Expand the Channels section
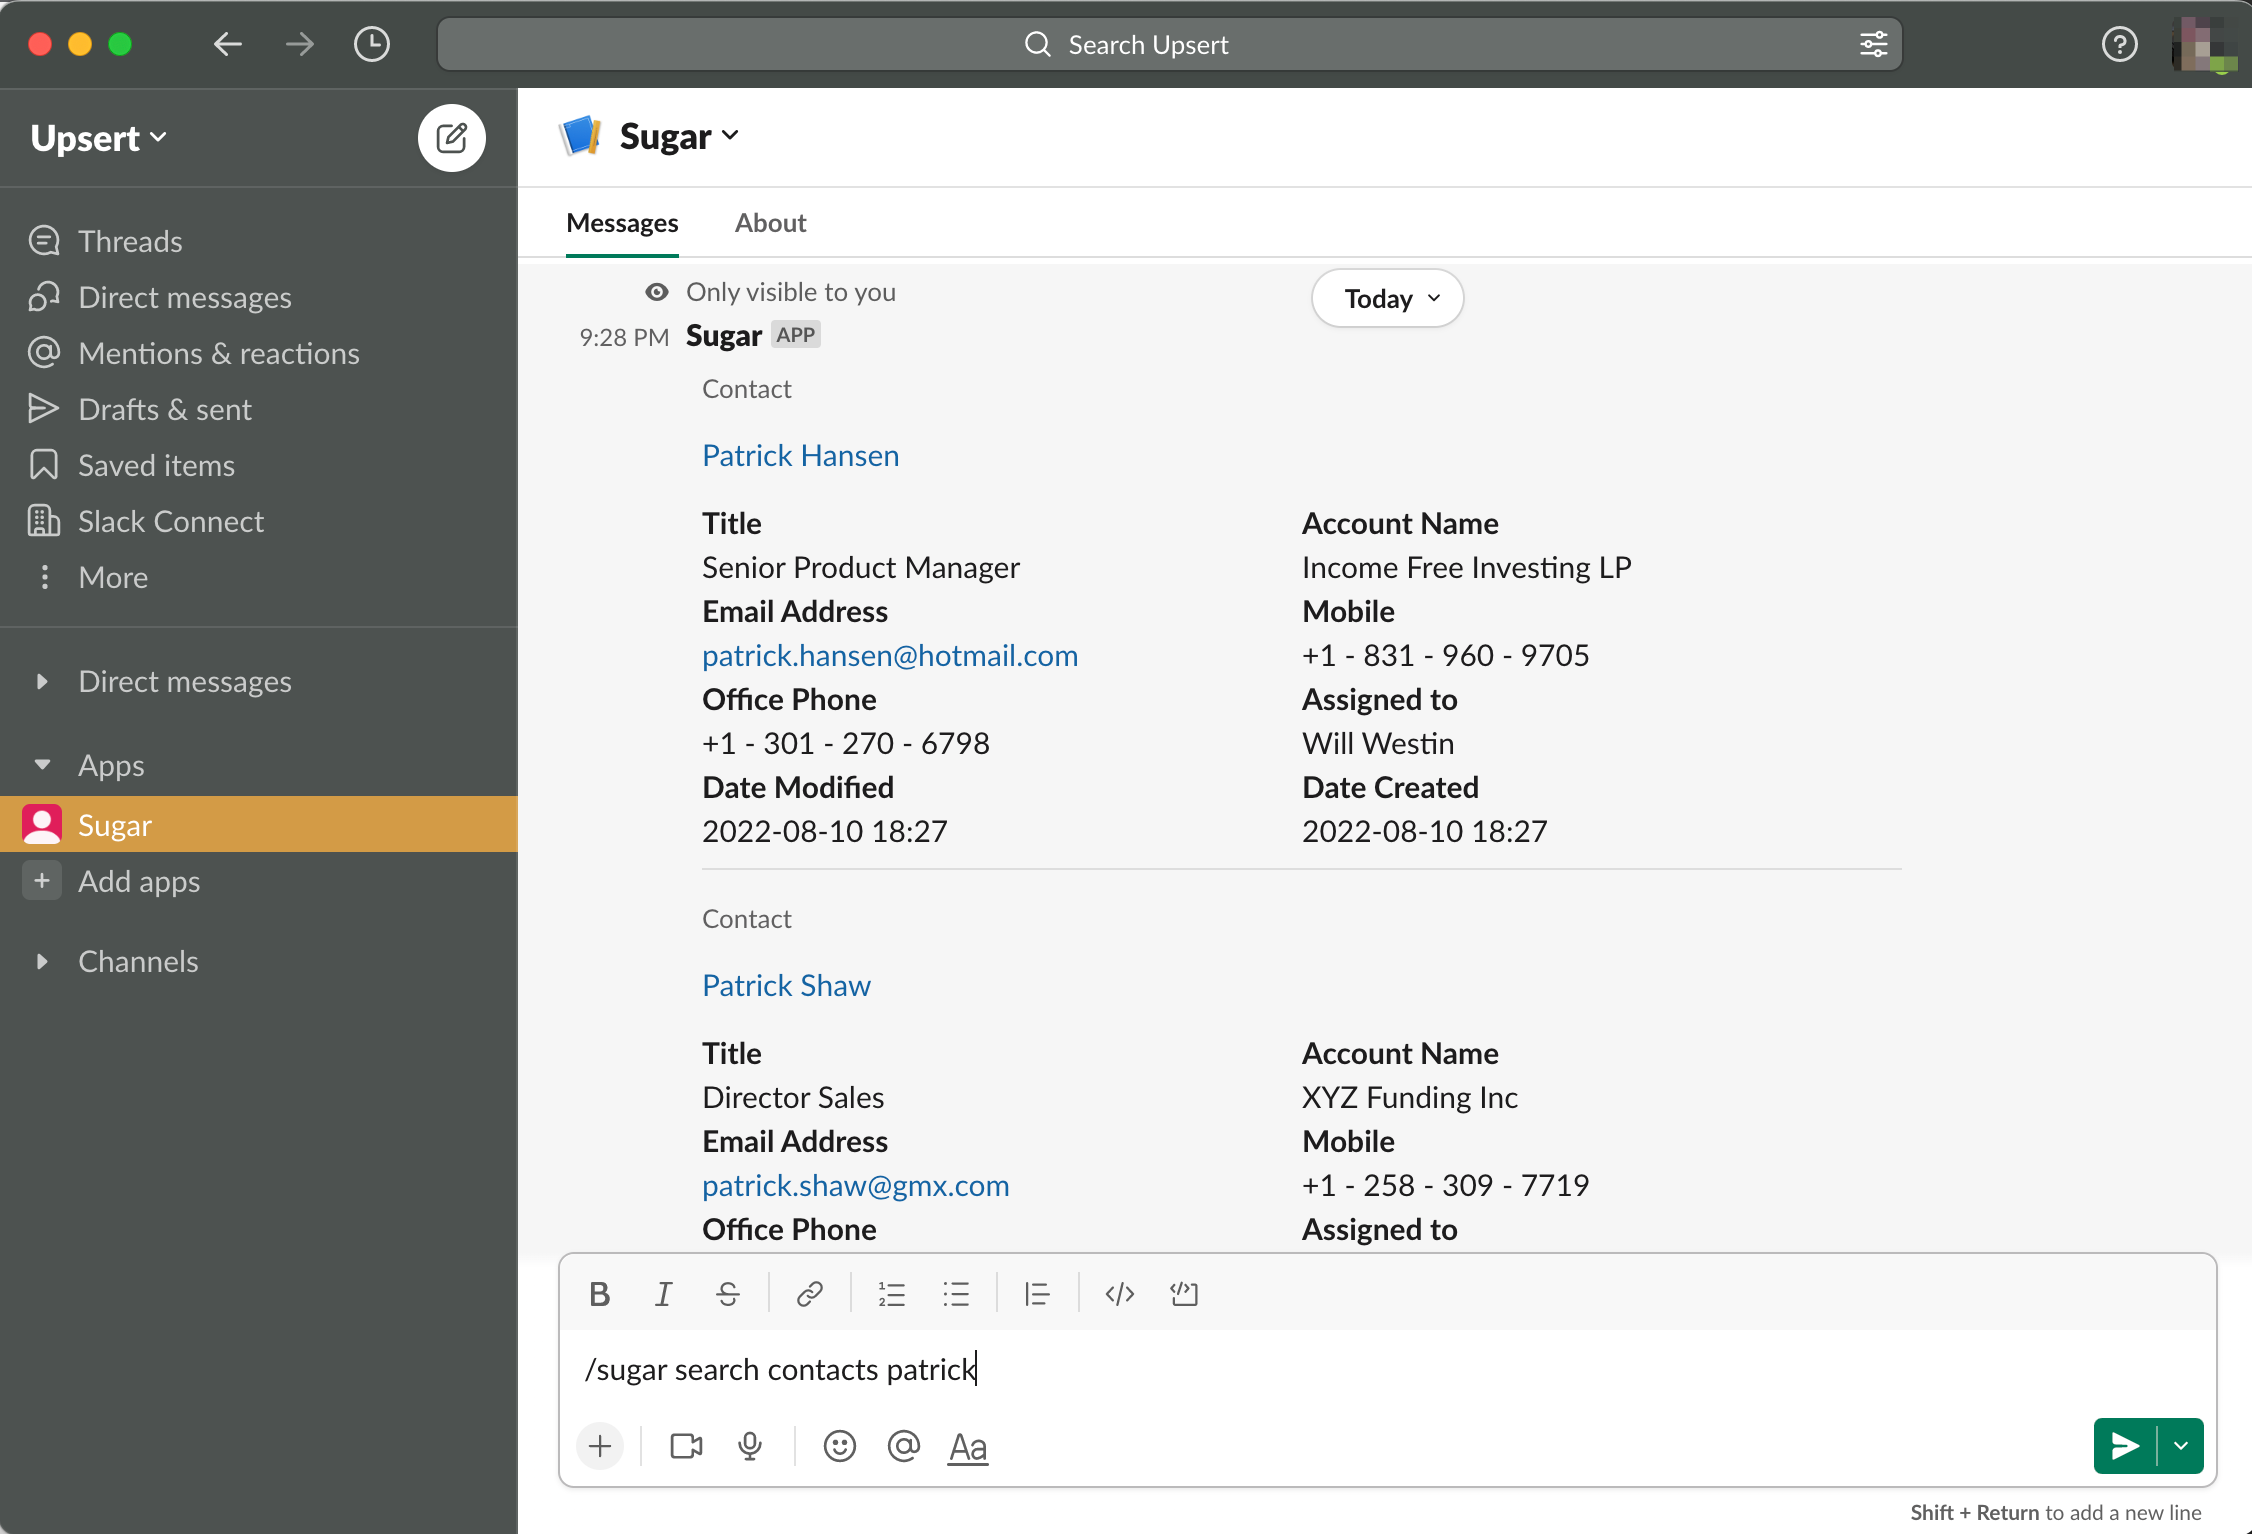 pyautogui.click(x=39, y=960)
